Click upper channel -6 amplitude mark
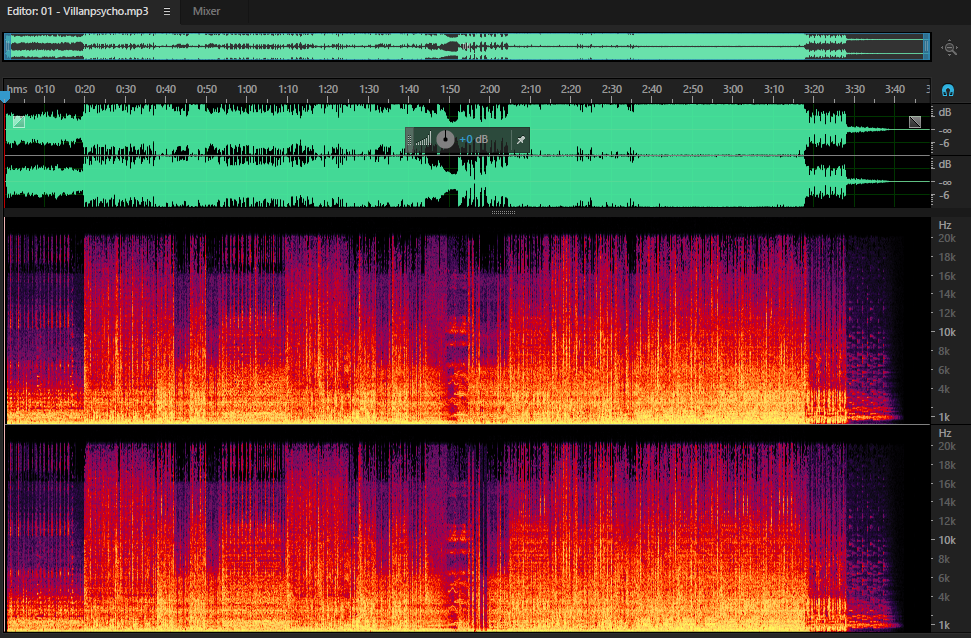The image size is (971, 638). [944, 144]
